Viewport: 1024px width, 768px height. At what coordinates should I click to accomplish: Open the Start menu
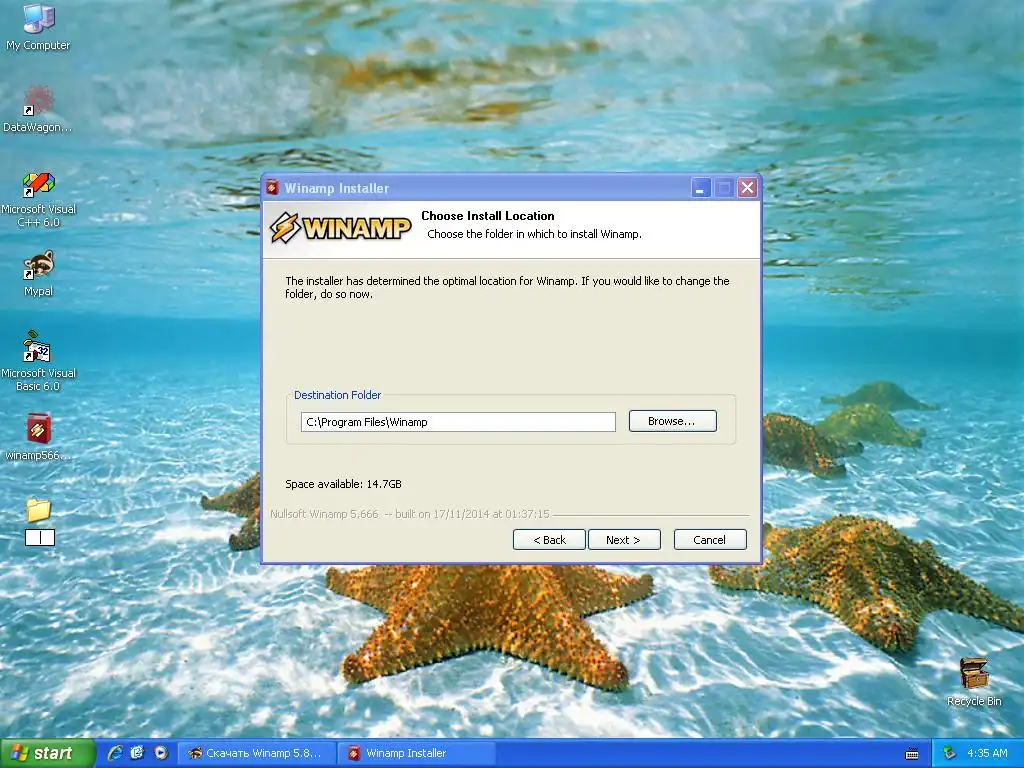[x=46, y=754]
